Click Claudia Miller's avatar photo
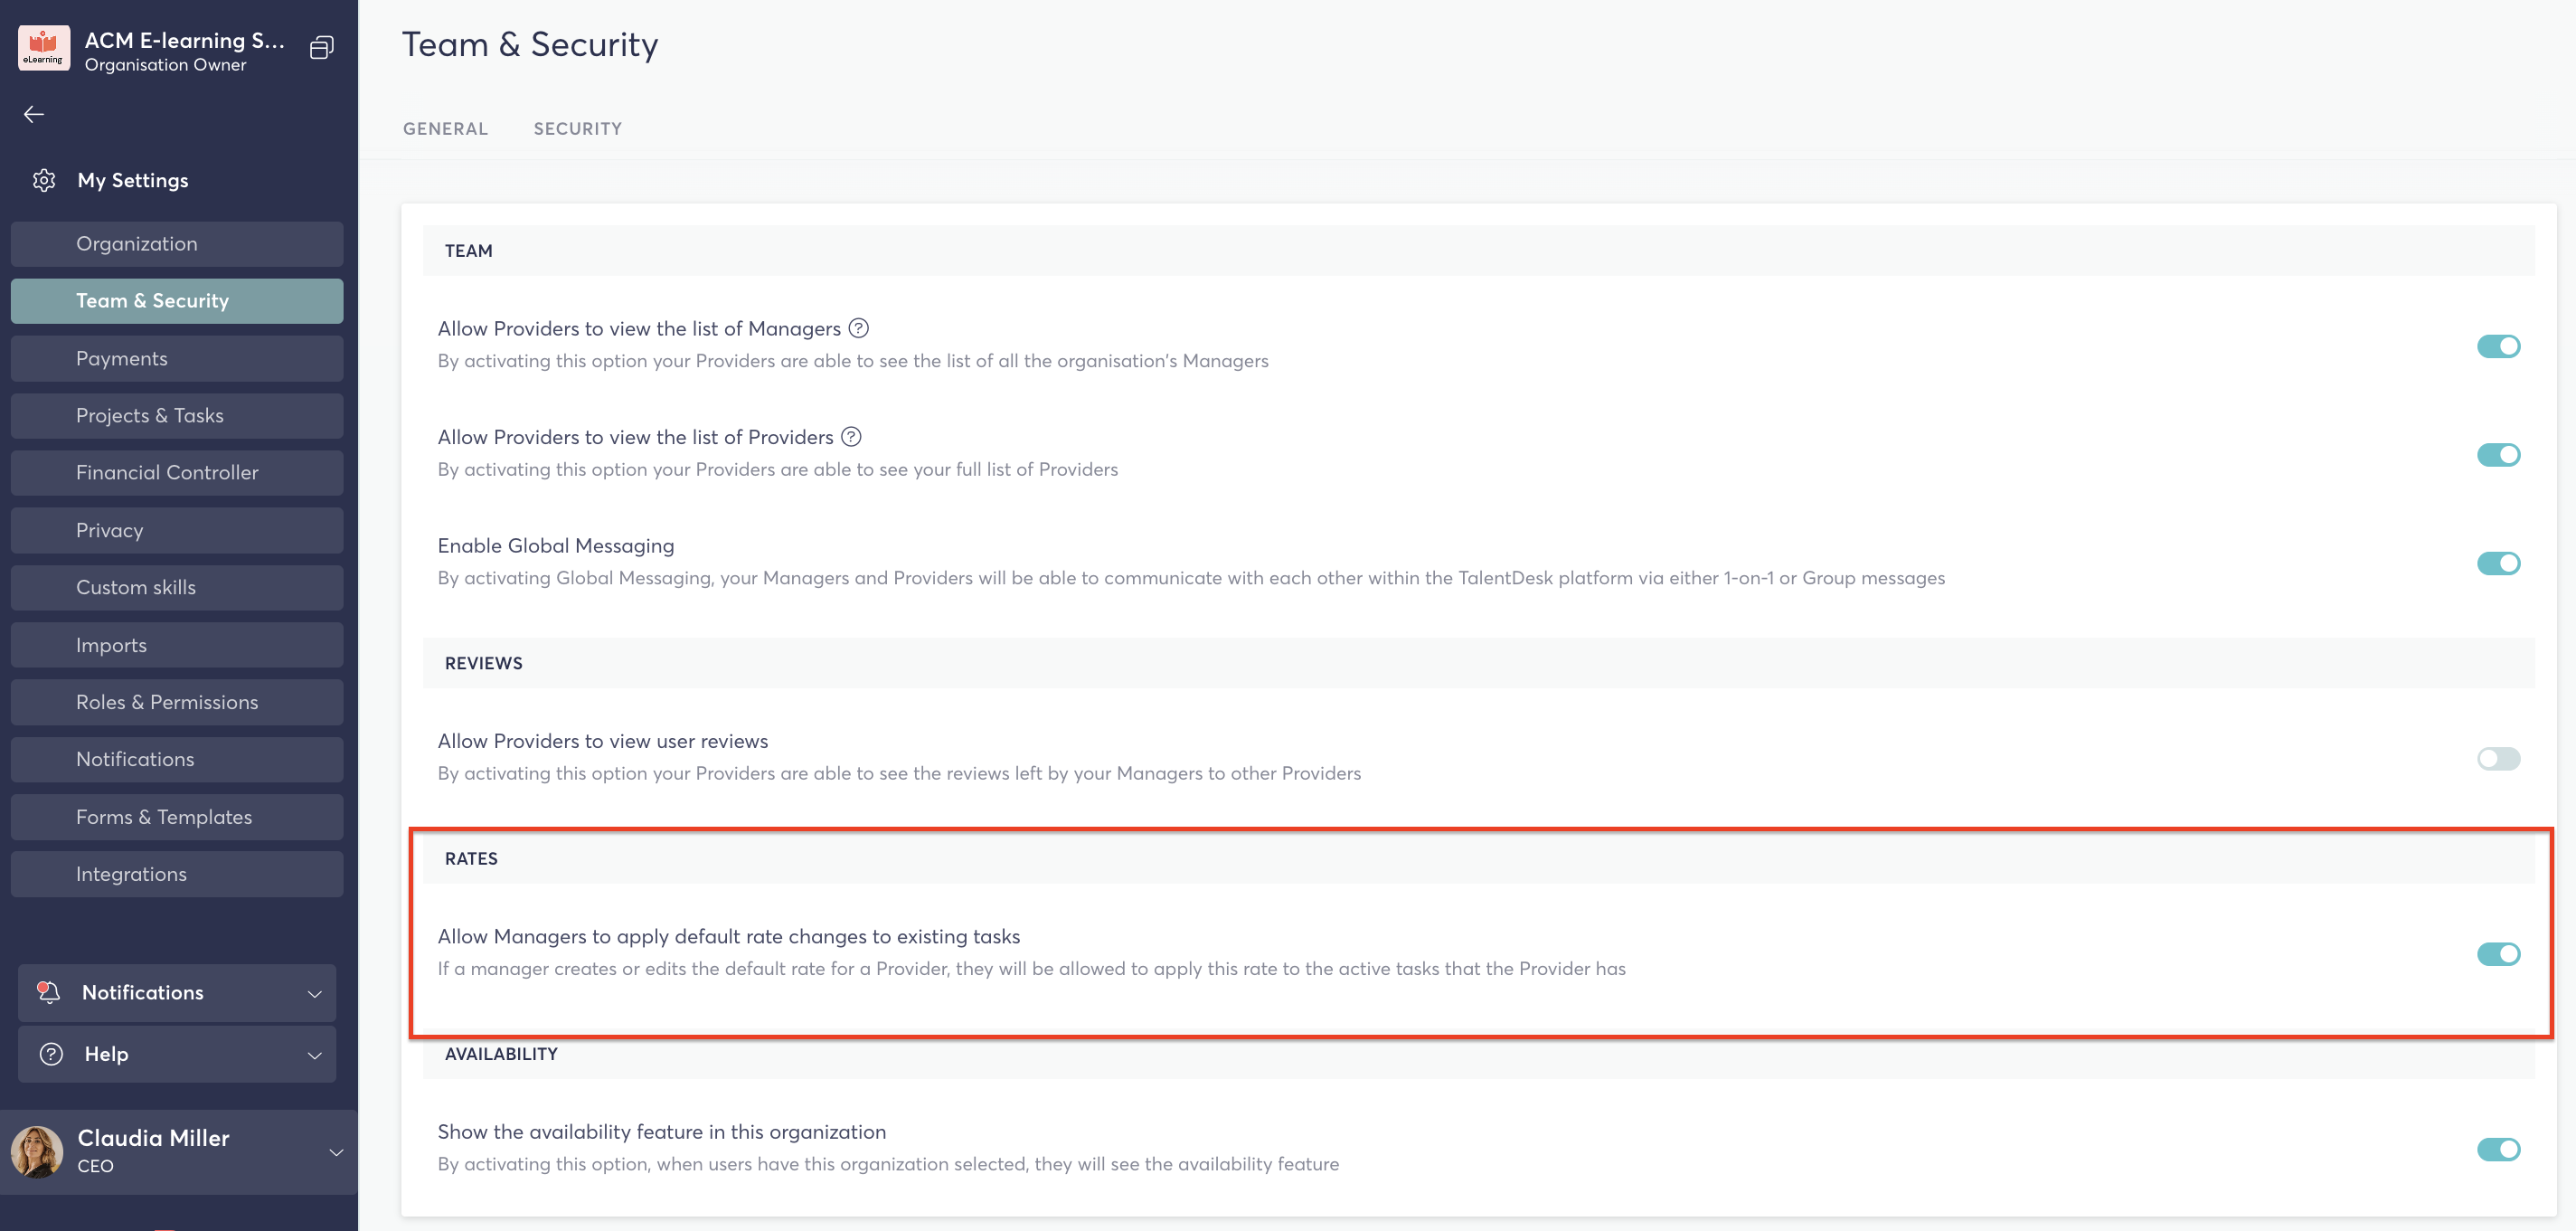2576x1231 pixels. pyautogui.click(x=38, y=1151)
